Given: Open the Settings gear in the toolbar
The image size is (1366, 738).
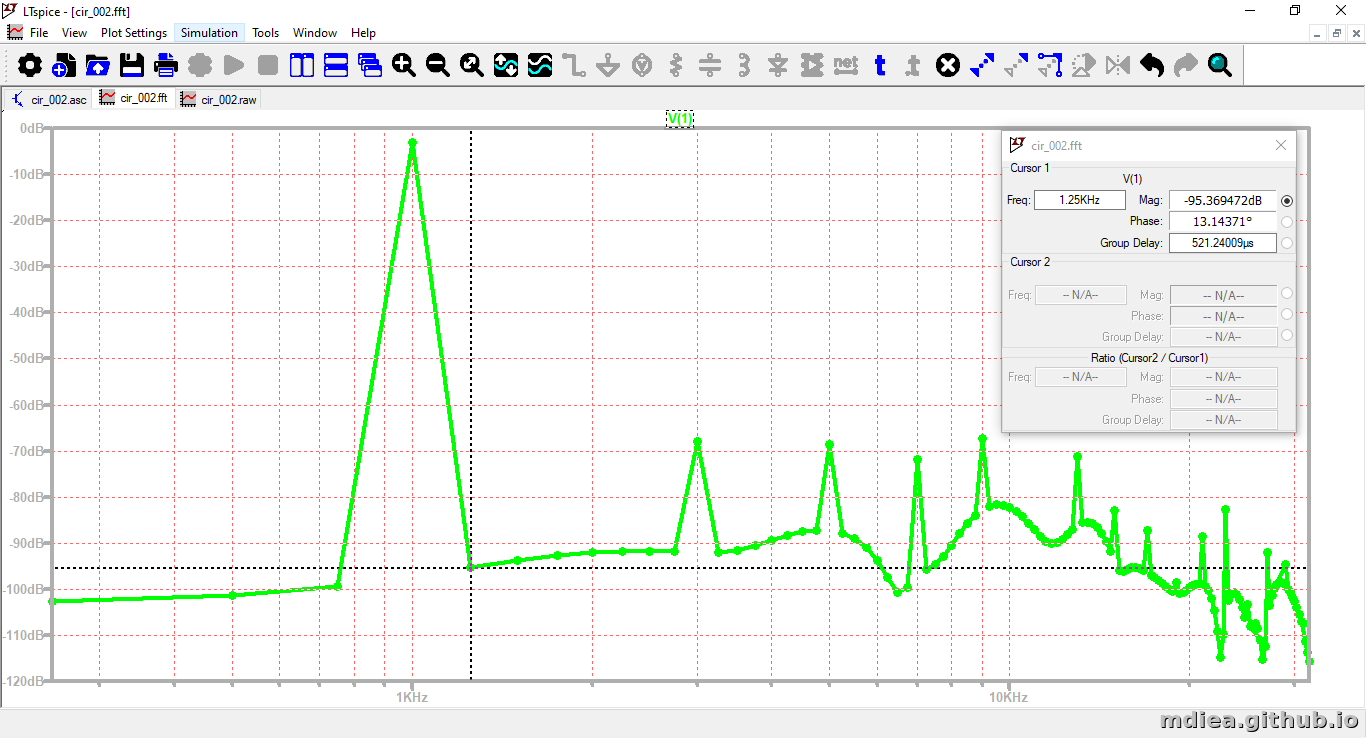Looking at the screenshot, I should (x=31, y=66).
